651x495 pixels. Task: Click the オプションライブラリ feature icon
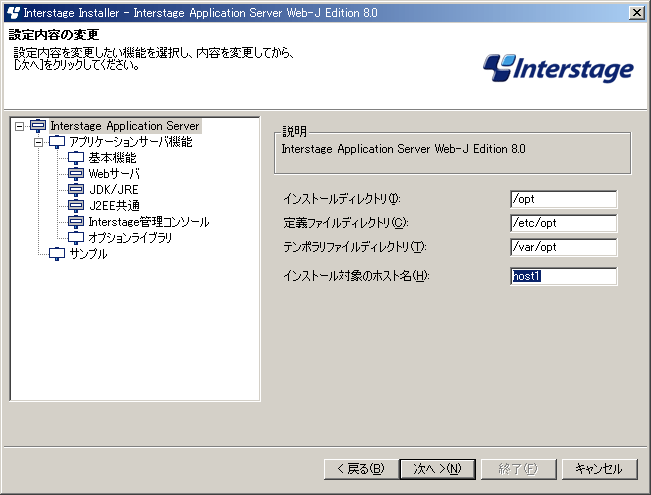click(76, 238)
